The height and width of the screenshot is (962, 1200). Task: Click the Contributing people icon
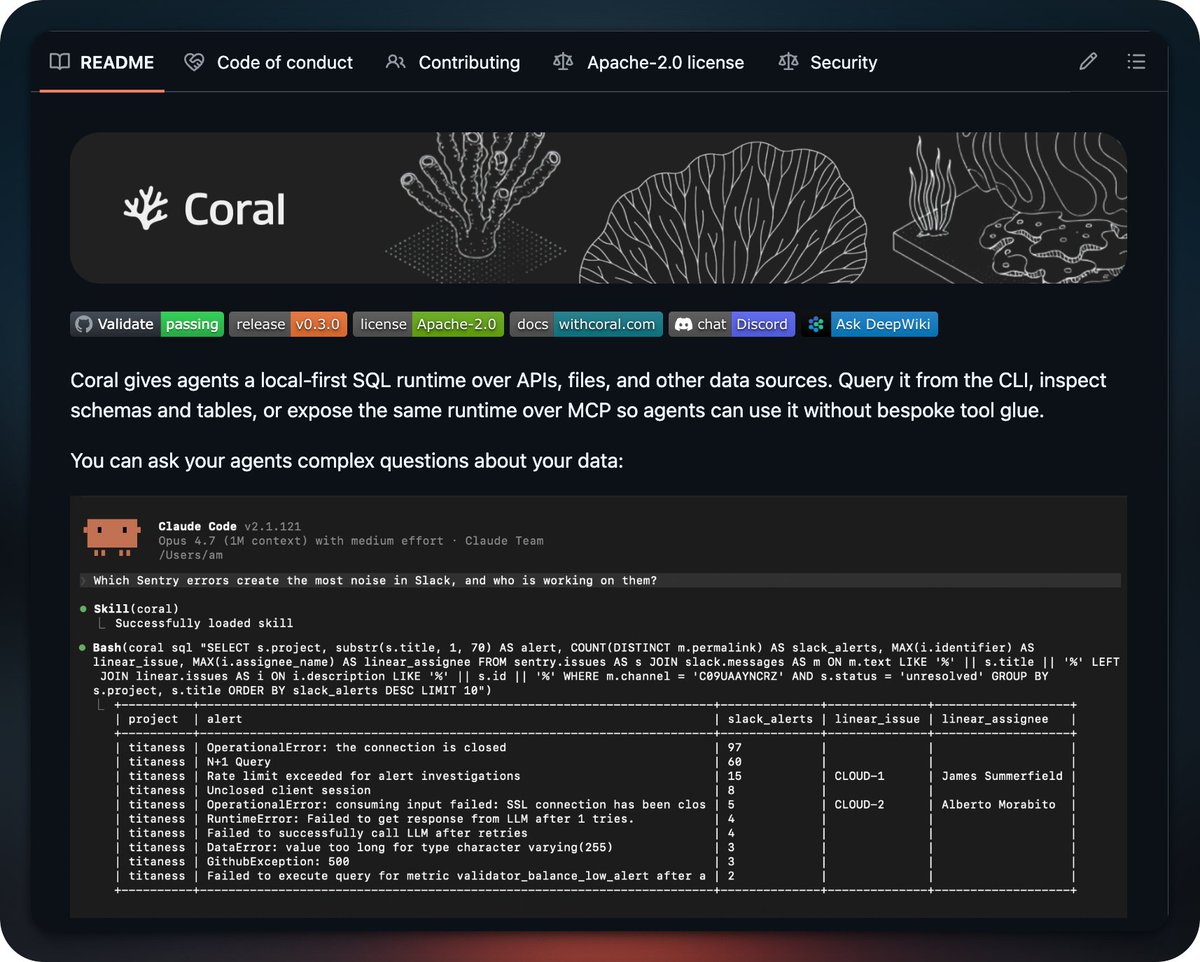pyautogui.click(x=395, y=62)
